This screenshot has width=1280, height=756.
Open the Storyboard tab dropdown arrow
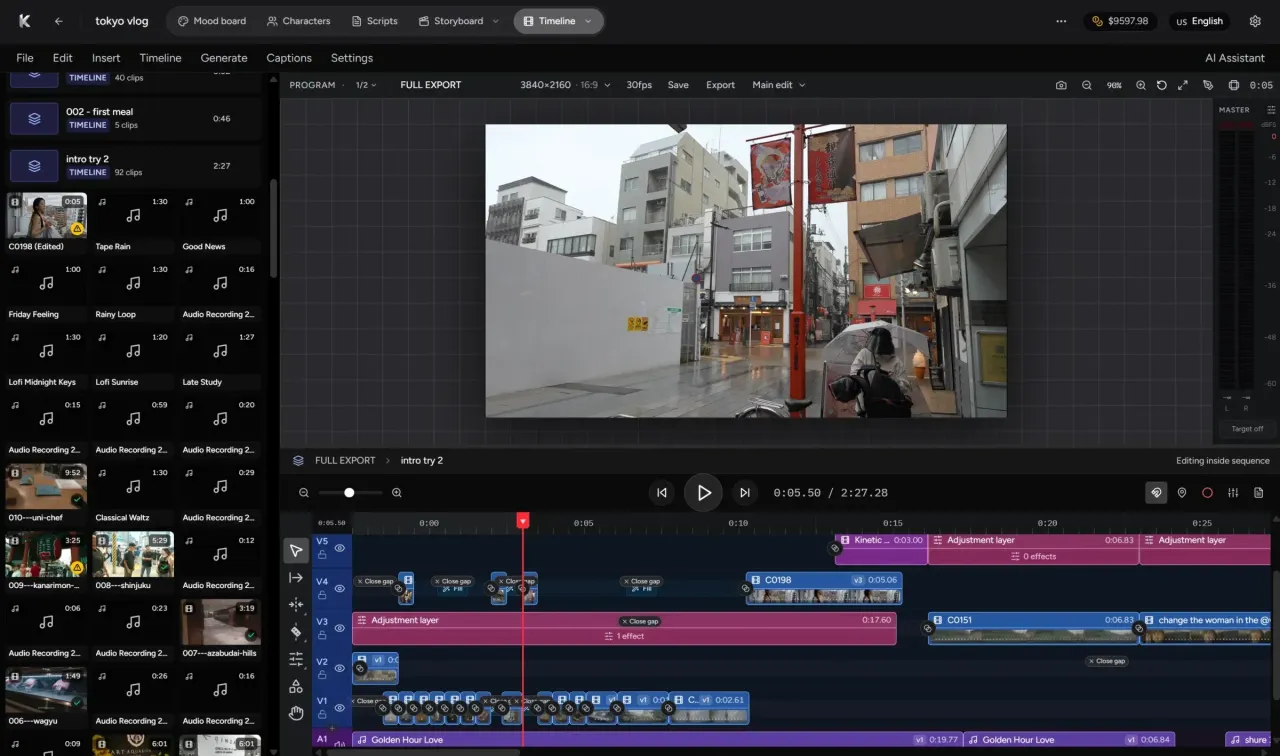[x=495, y=21]
